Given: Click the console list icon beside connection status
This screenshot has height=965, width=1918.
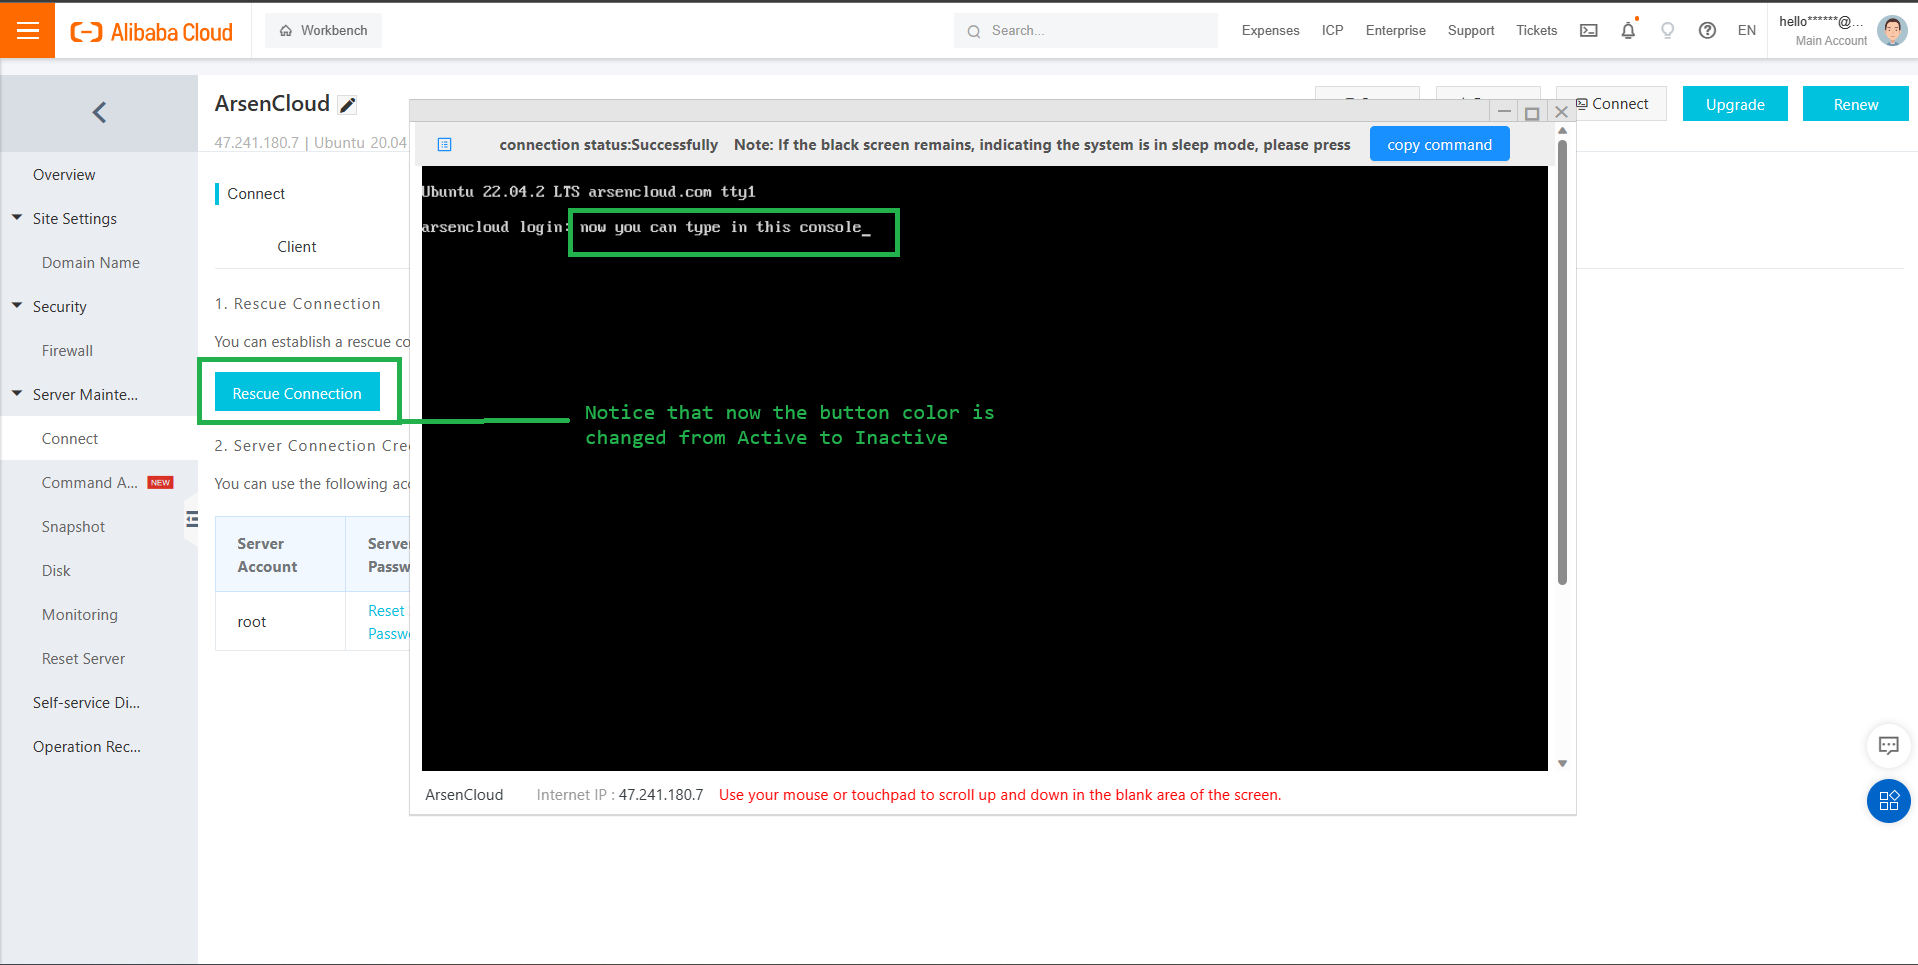Looking at the screenshot, I should pos(445,145).
